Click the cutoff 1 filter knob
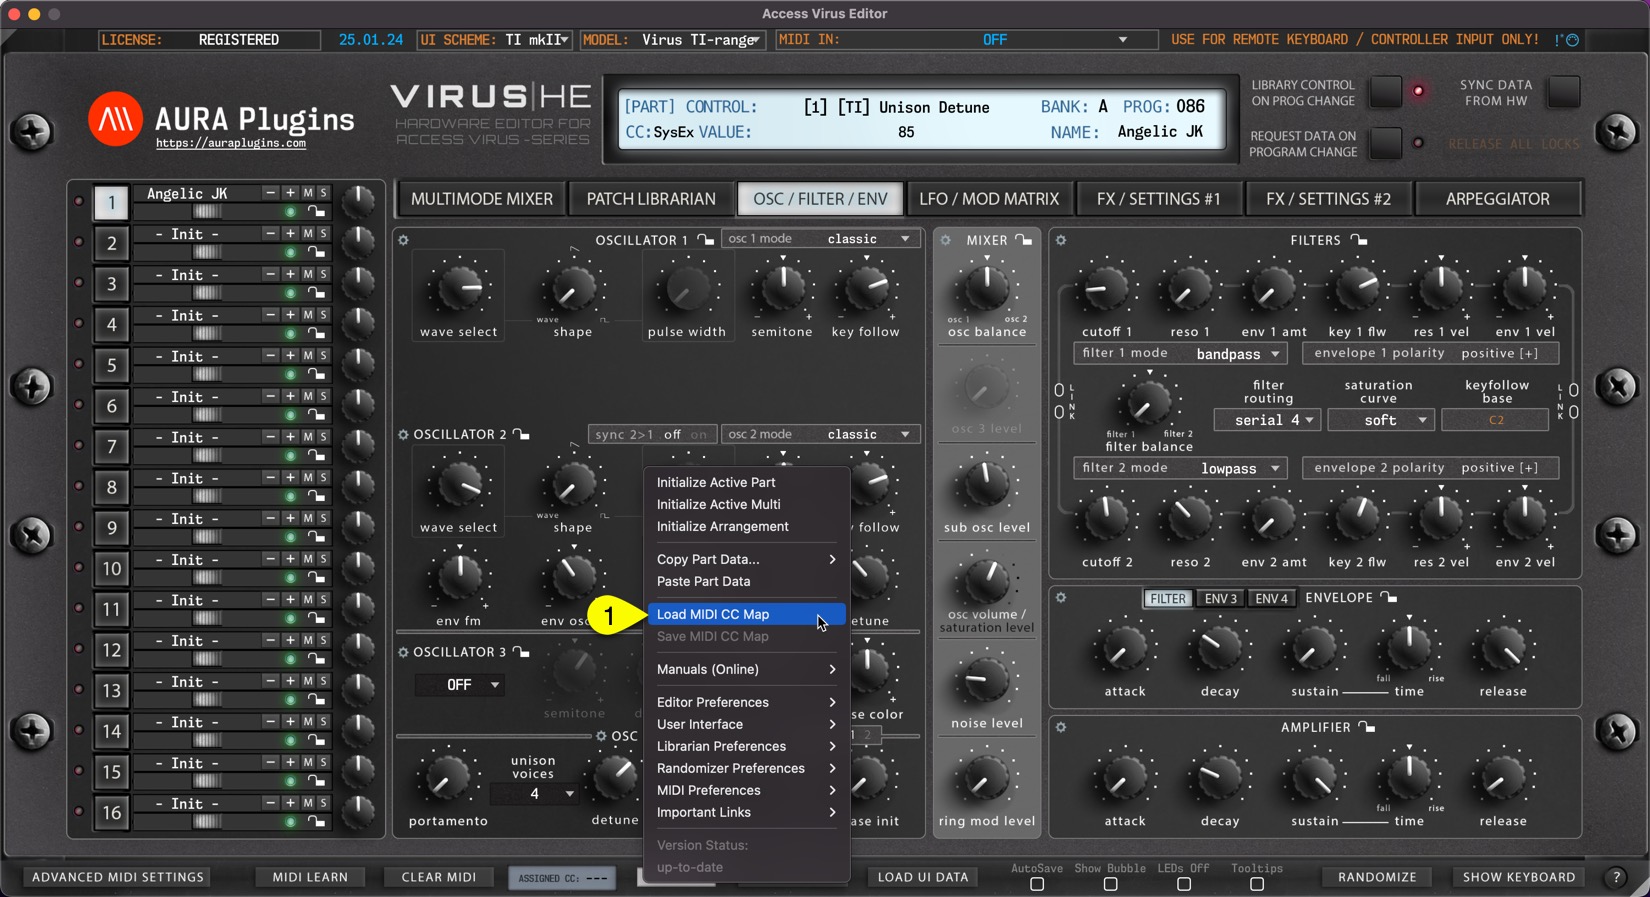The width and height of the screenshot is (1650, 897). point(1106,290)
